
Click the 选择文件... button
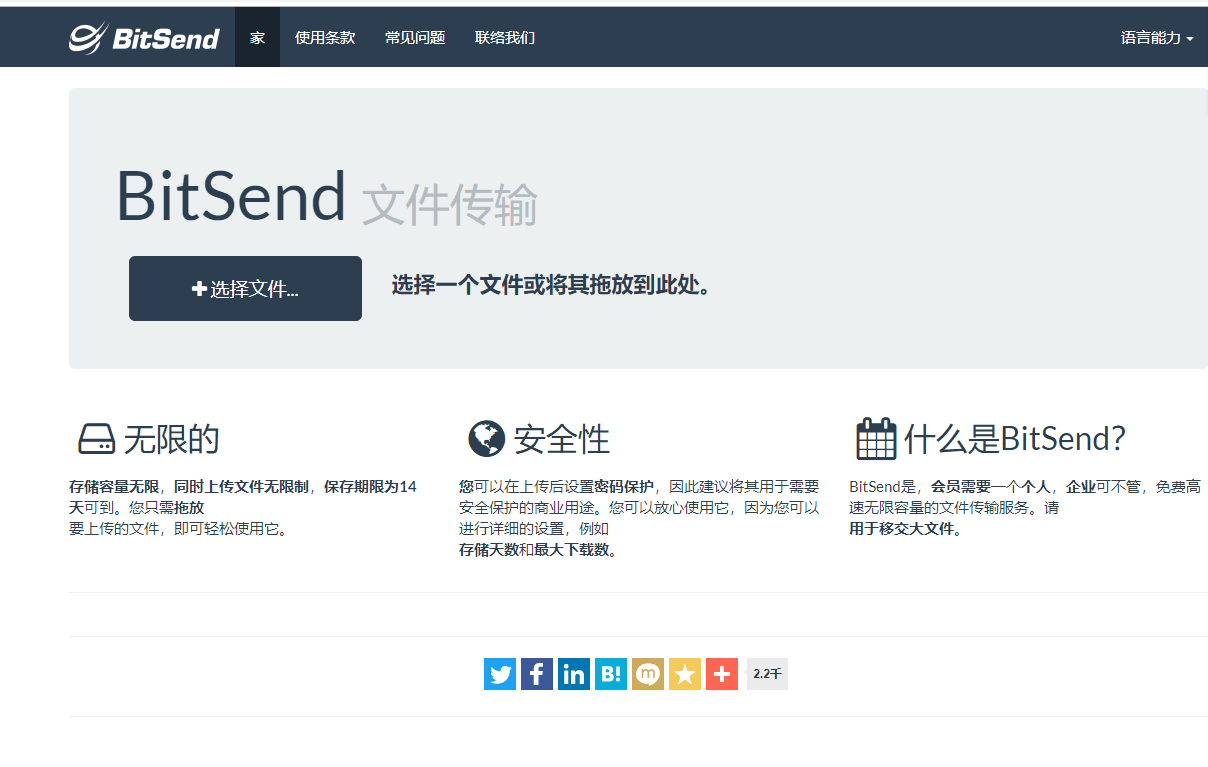pos(245,288)
